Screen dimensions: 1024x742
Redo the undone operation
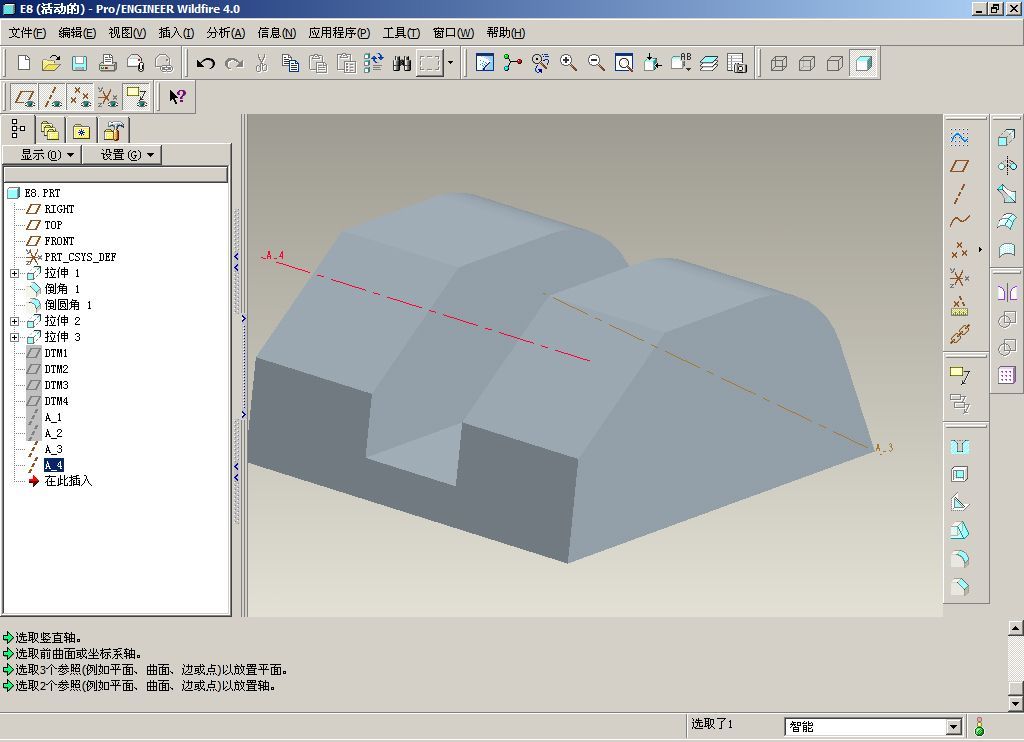234,63
